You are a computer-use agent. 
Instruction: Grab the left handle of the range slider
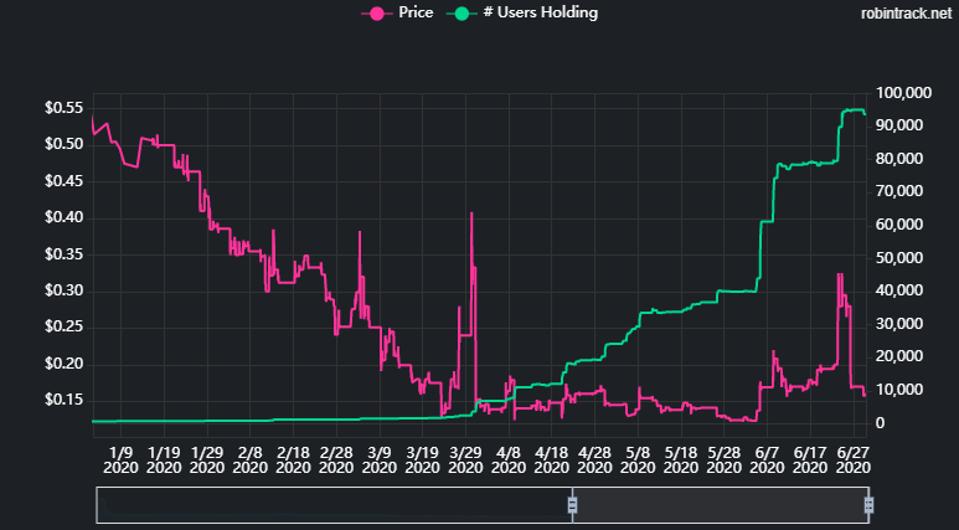tap(572, 505)
